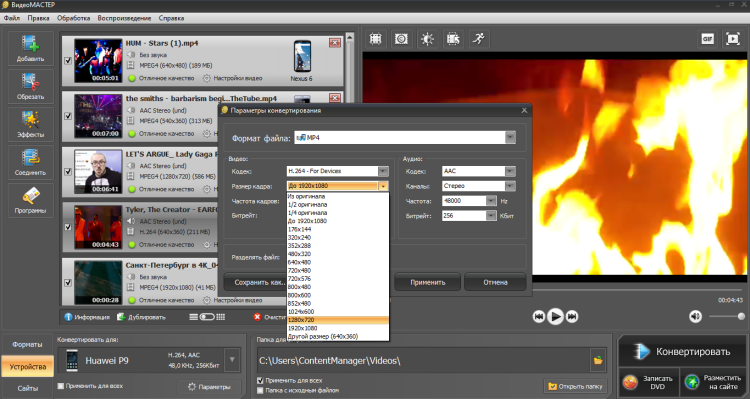The image size is (750, 399).
Task: Click the Информация info button
Action: pos(87,317)
